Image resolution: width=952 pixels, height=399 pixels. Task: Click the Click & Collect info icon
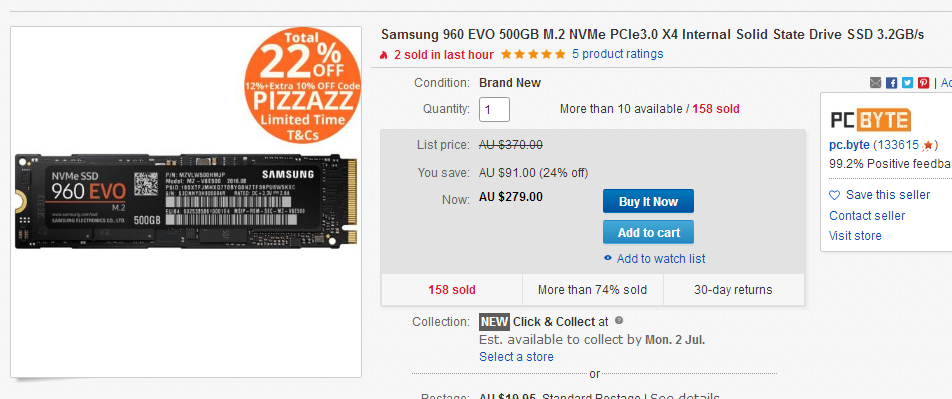click(x=619, y=321)
